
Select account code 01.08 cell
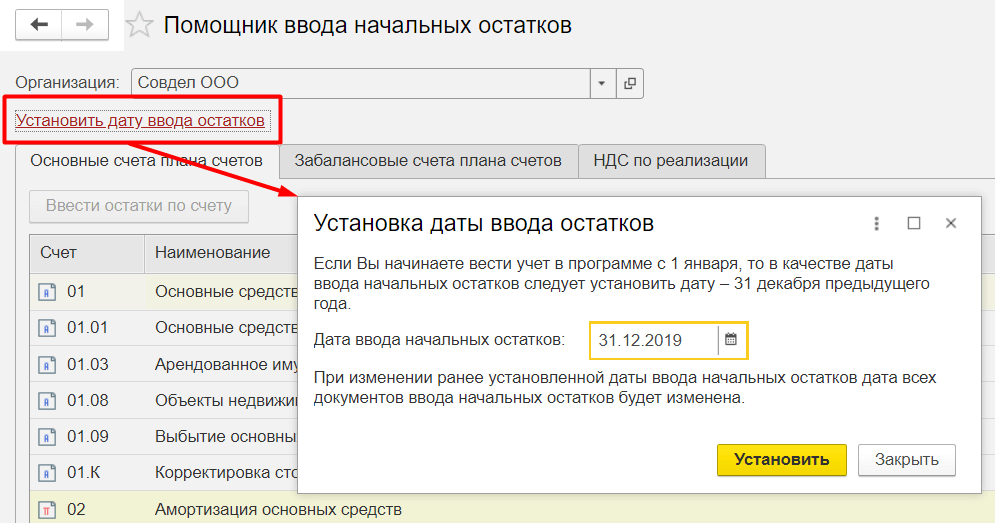click(87, 401)
